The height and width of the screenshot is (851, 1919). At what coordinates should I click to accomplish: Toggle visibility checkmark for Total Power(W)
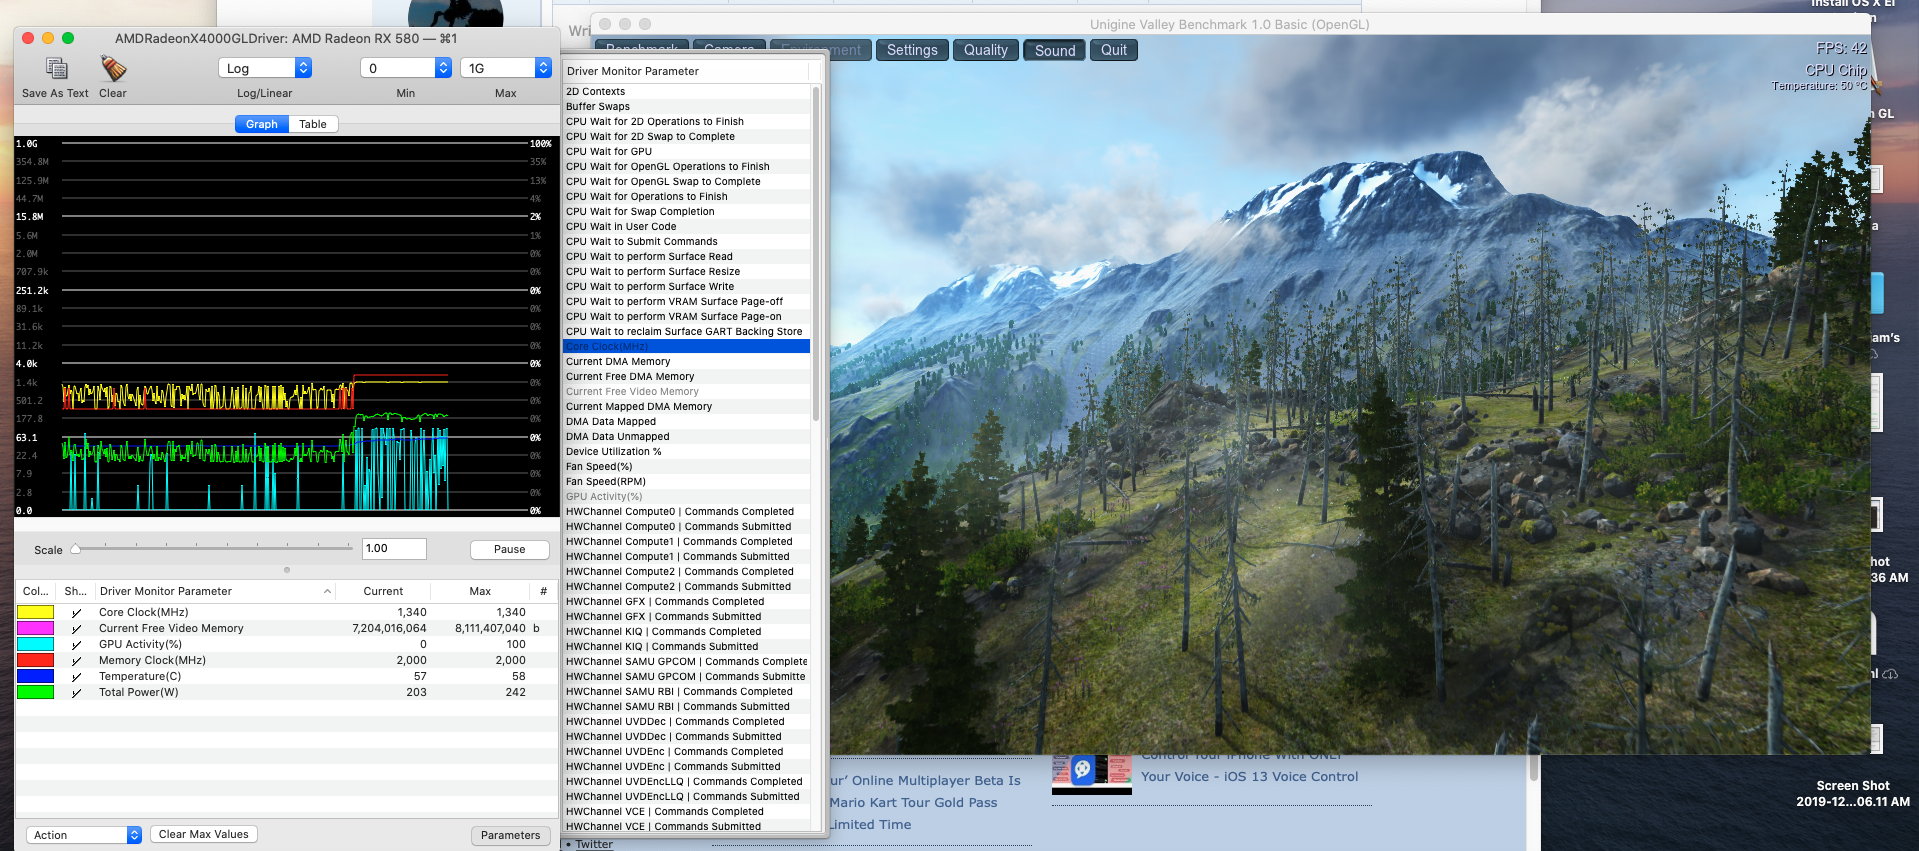[76, 693]
